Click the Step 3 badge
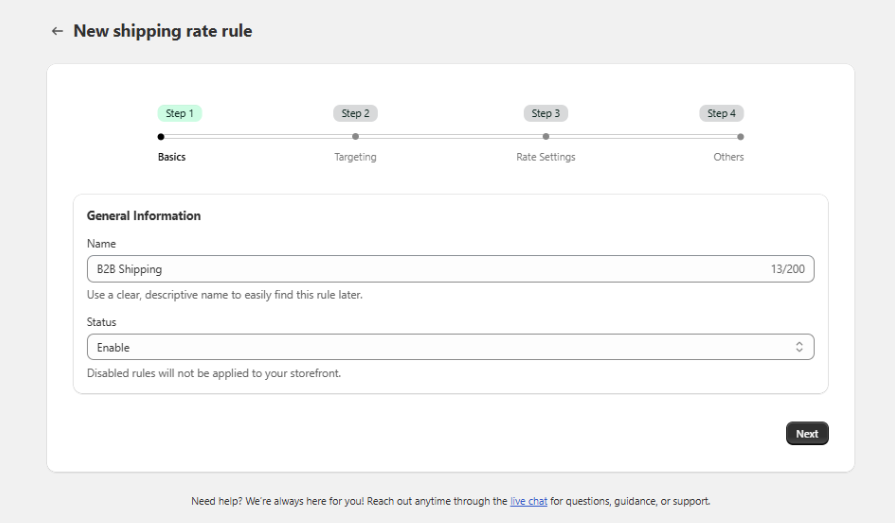This screenshot has height=523, width=895. coord(545,113)
